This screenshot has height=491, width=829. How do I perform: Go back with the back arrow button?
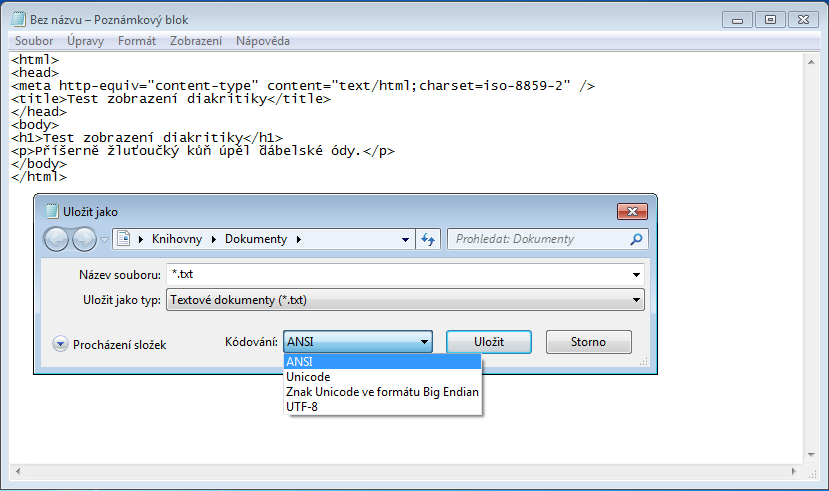coord(56,239)
